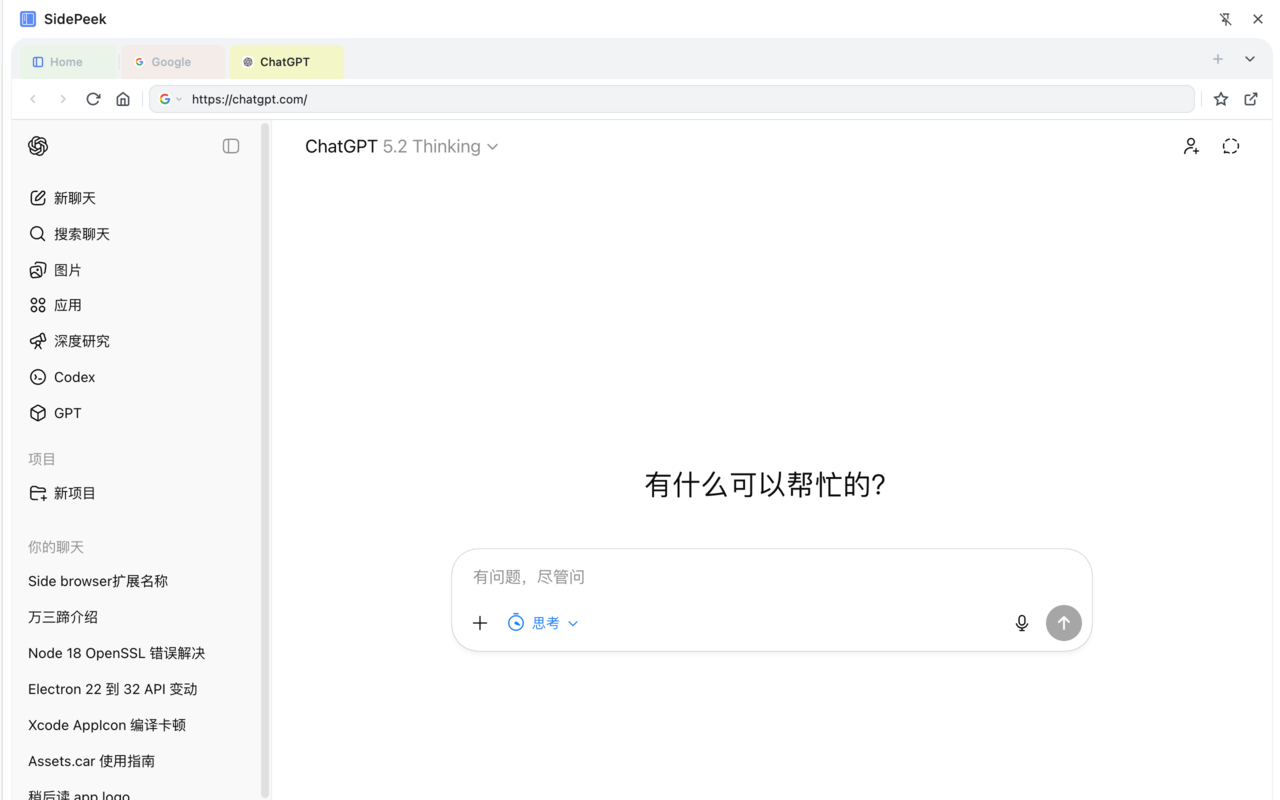
Task: Open page in external browser icon
Action: pos(1251,99)
